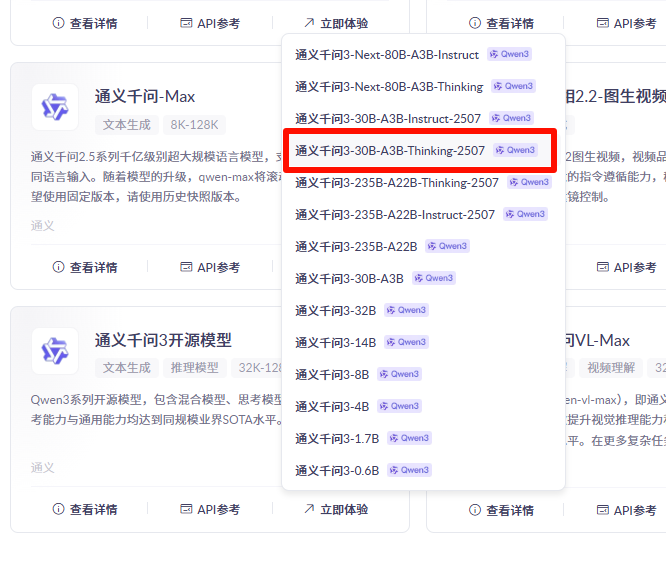The image size is (666, 565).
Task: Open 查看详情 on the VL-Max card
Action: pos(501,510)
